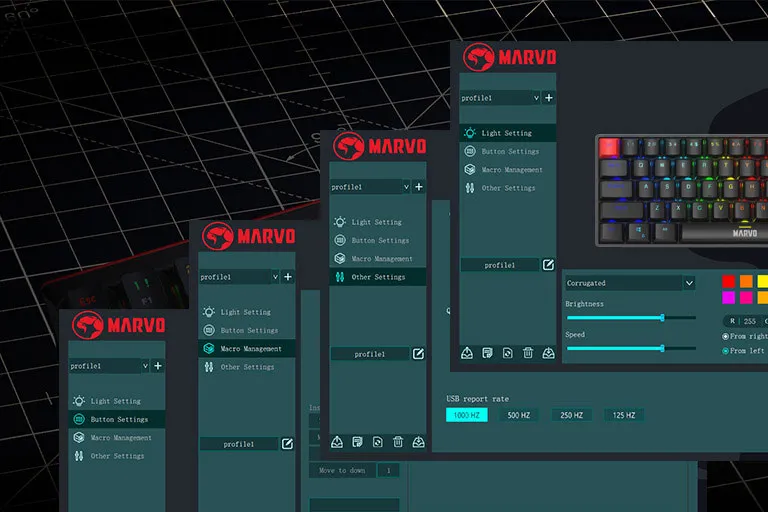Click the document-list icon in Light Setting window
The width and height of the screenshot is (768, 512).
tap(487, 353)
